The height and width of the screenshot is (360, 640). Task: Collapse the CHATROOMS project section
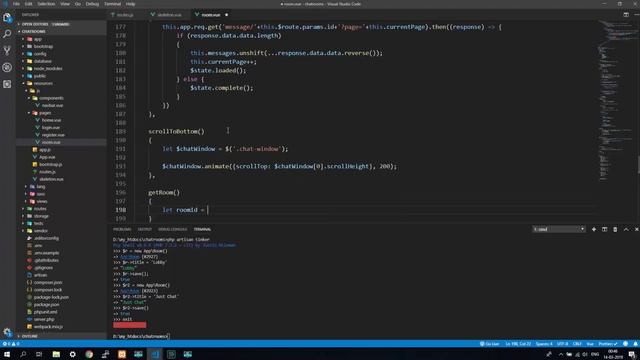(61, 31)
